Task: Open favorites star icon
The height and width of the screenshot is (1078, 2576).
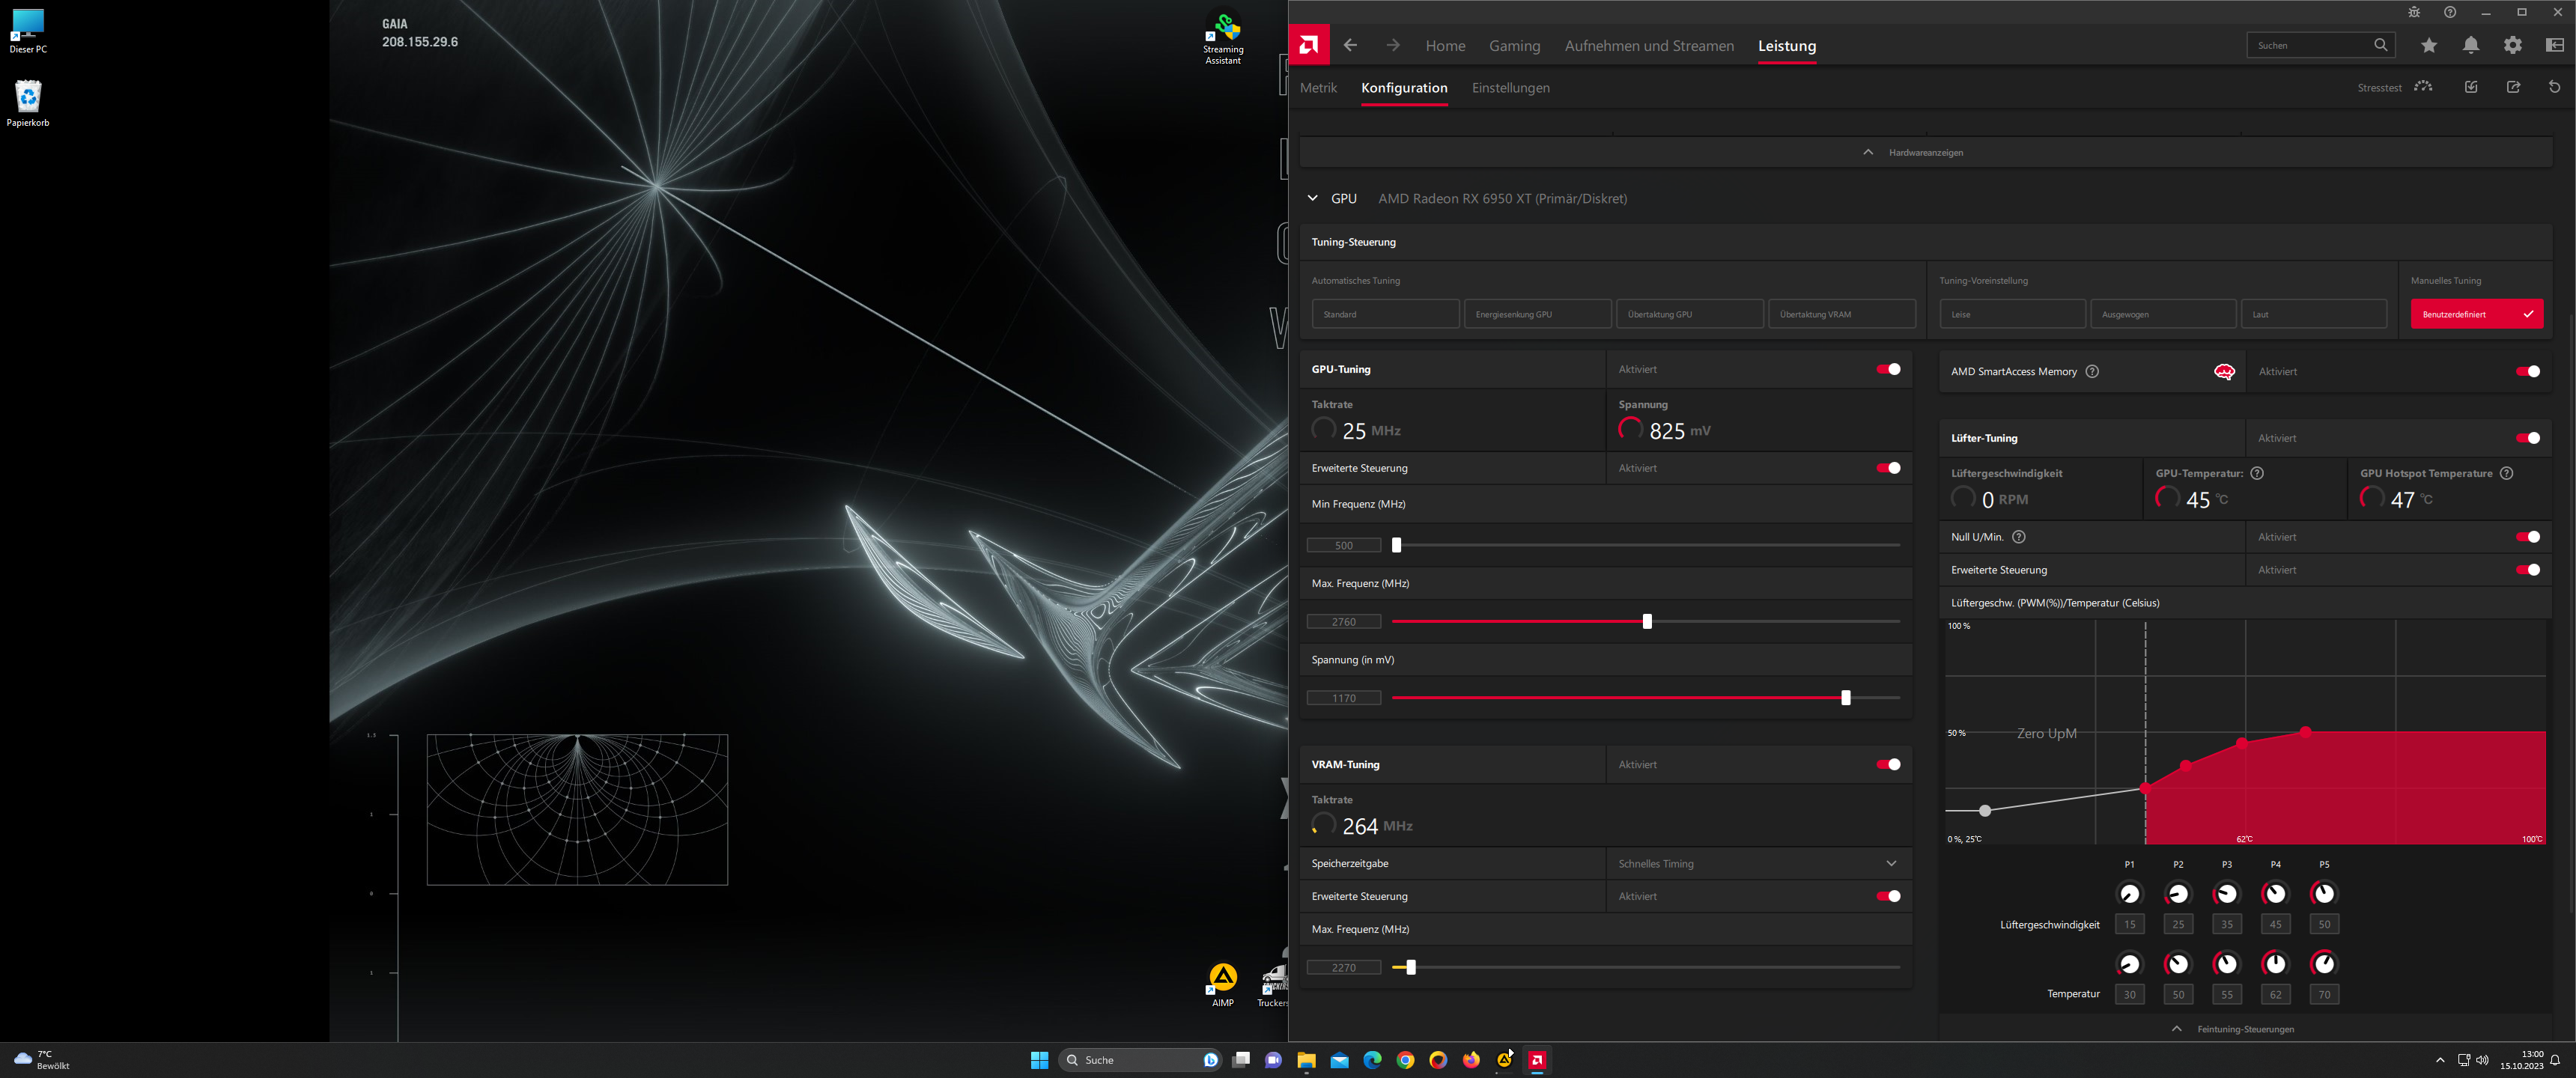Action: [x=2429, y=45]
